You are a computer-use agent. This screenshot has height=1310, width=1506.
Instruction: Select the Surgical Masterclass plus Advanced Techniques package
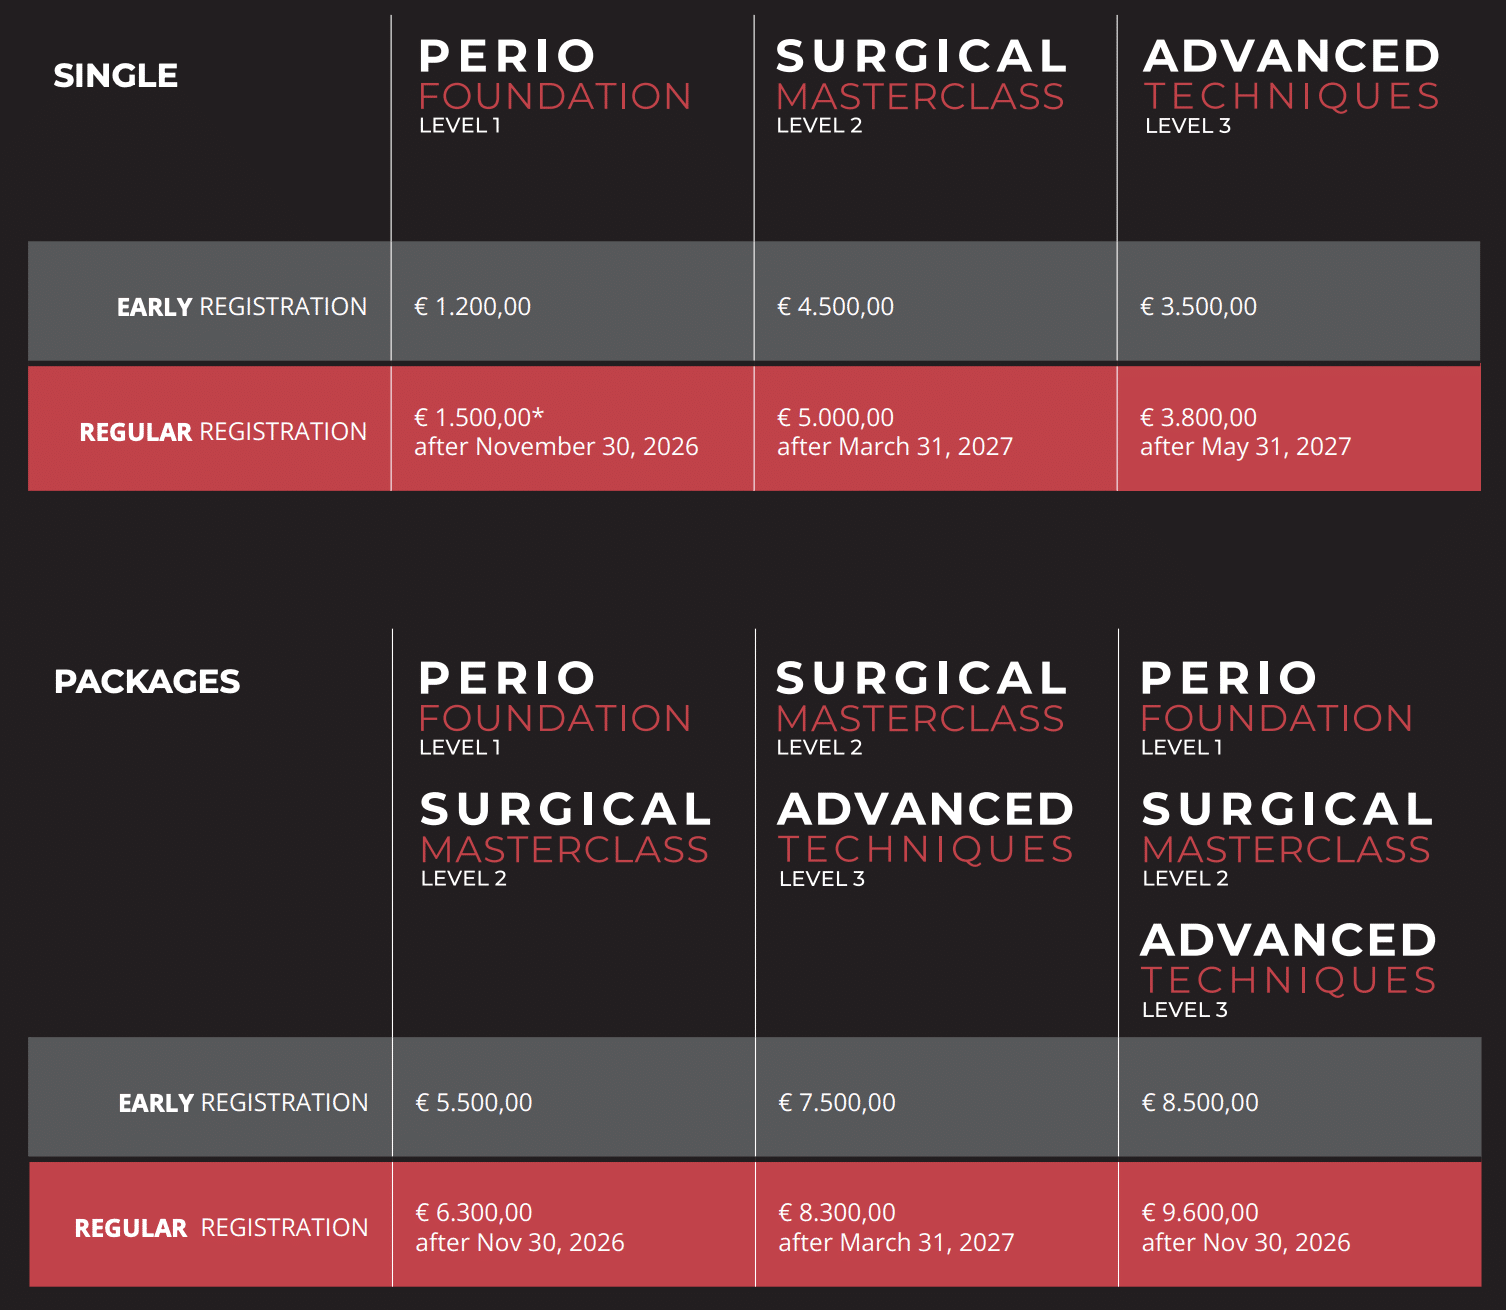pos(925,774)
